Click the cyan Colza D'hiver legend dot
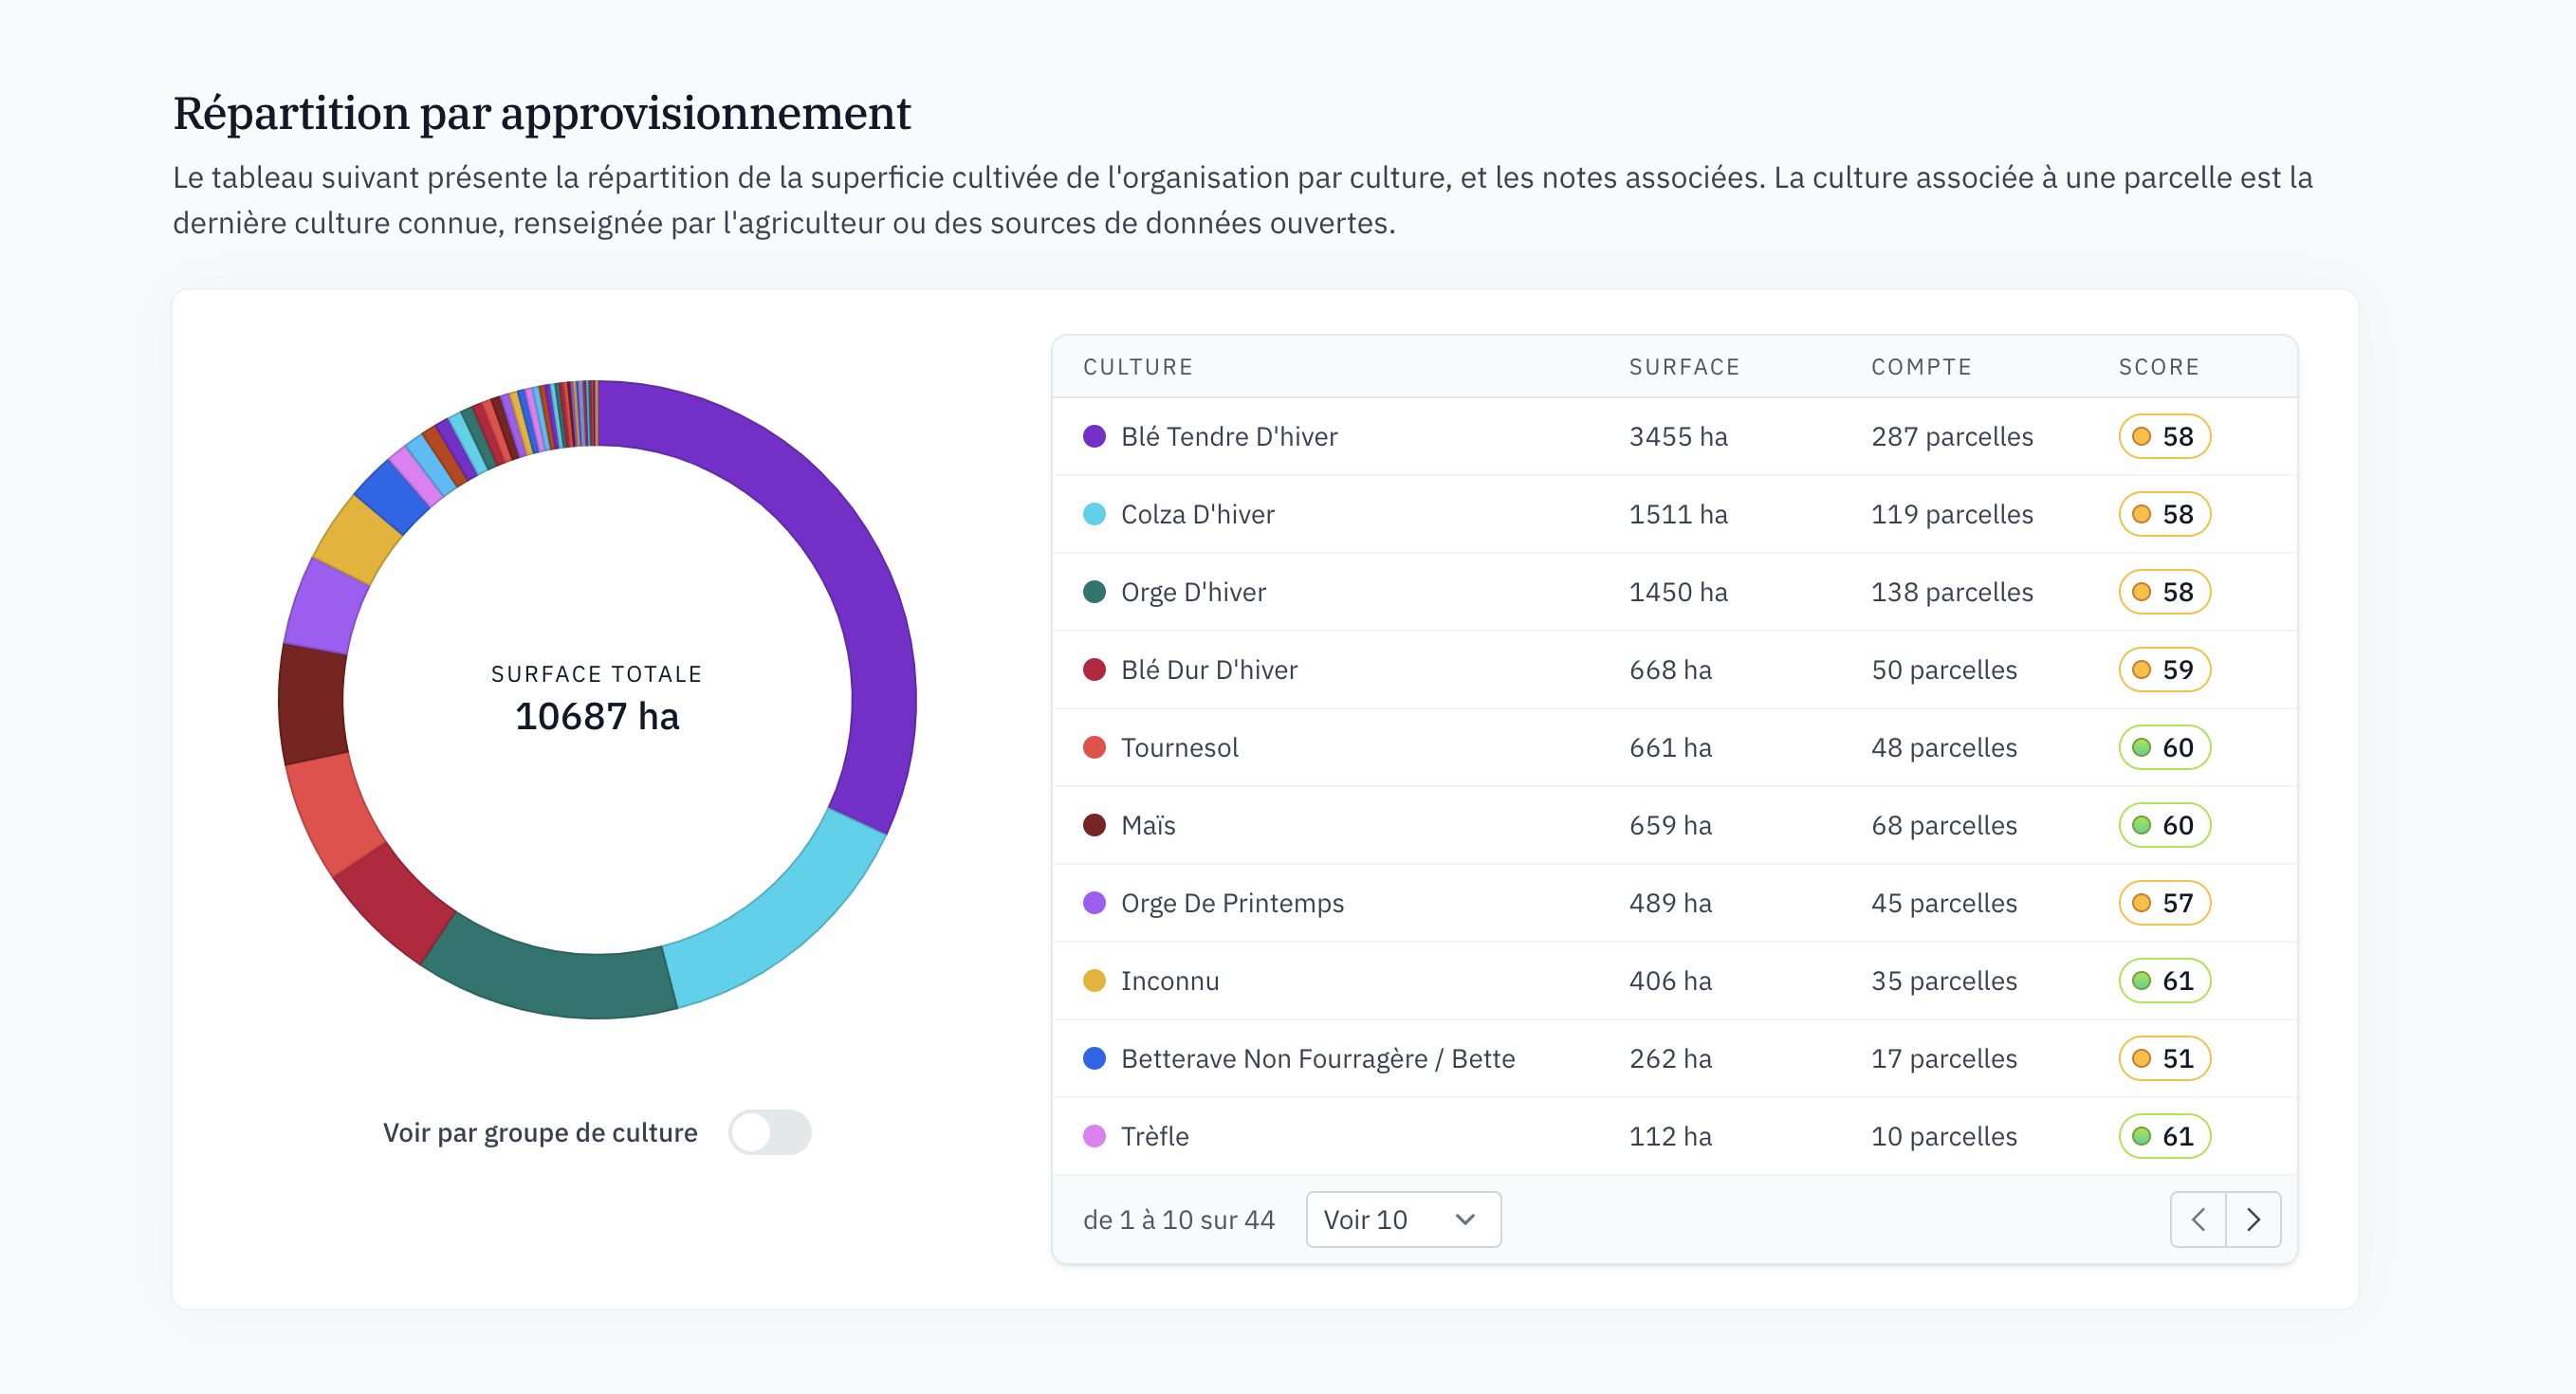Screen dimensions: 2576x1394 pyautogui.click(x=1094, y=514)
